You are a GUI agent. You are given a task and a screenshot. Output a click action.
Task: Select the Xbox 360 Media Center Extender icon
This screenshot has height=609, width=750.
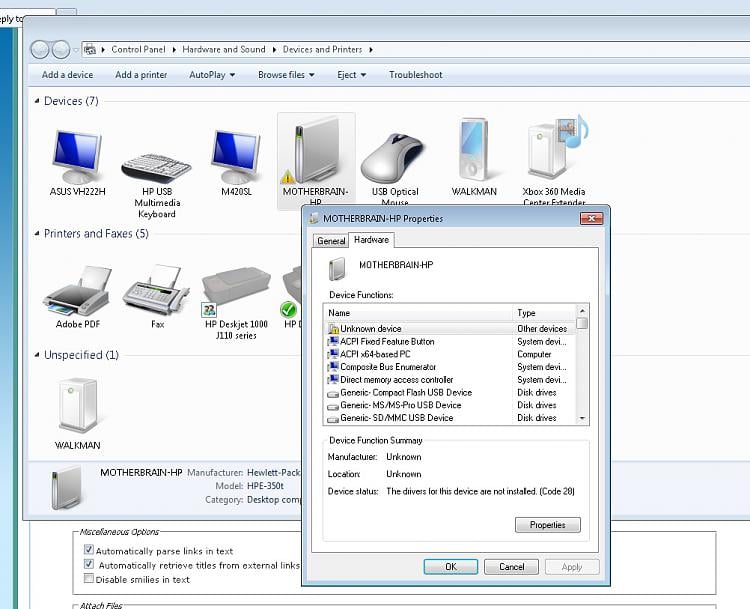point(557,147)
